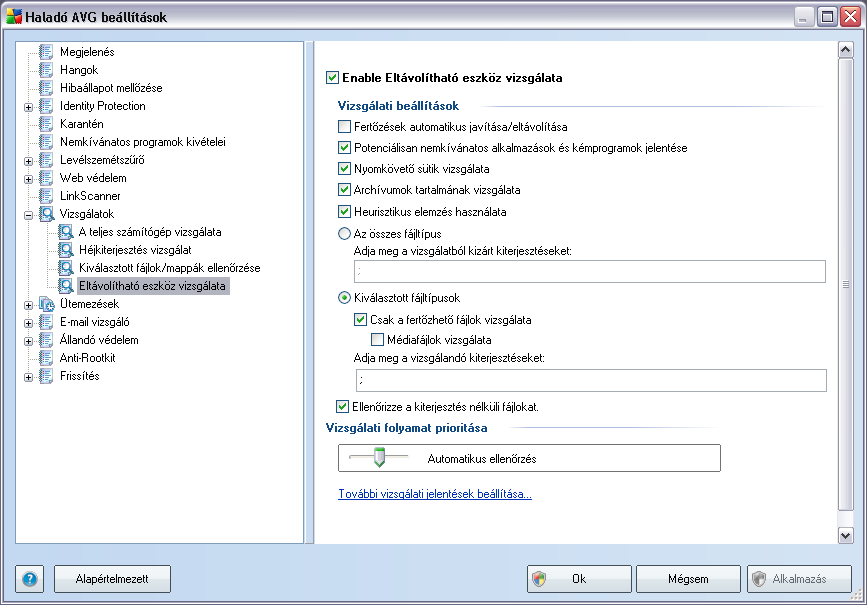The height and width of the screenshot is (605, 867).
Task: Click the Állandó védelem tree icon
Action: 46,340
